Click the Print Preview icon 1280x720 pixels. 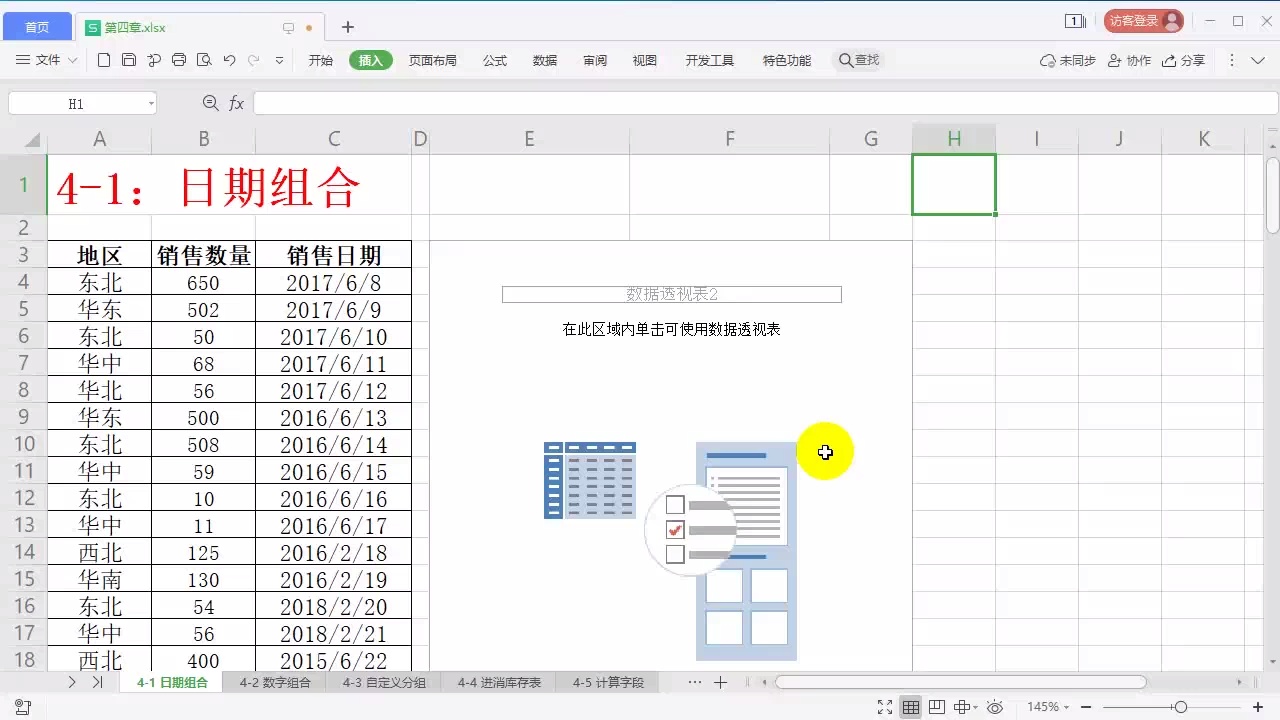click(203, 60)
